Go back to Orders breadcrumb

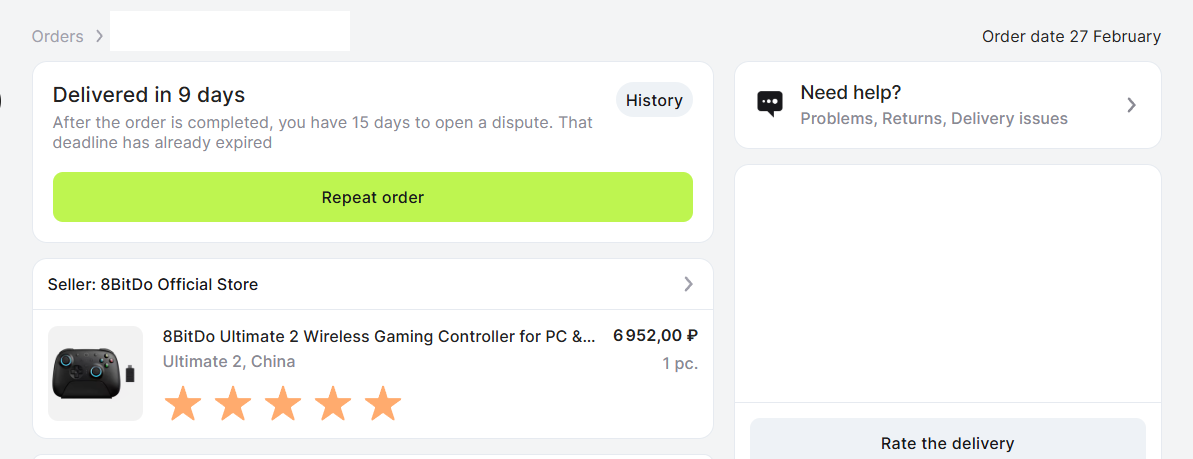[57, 36]
